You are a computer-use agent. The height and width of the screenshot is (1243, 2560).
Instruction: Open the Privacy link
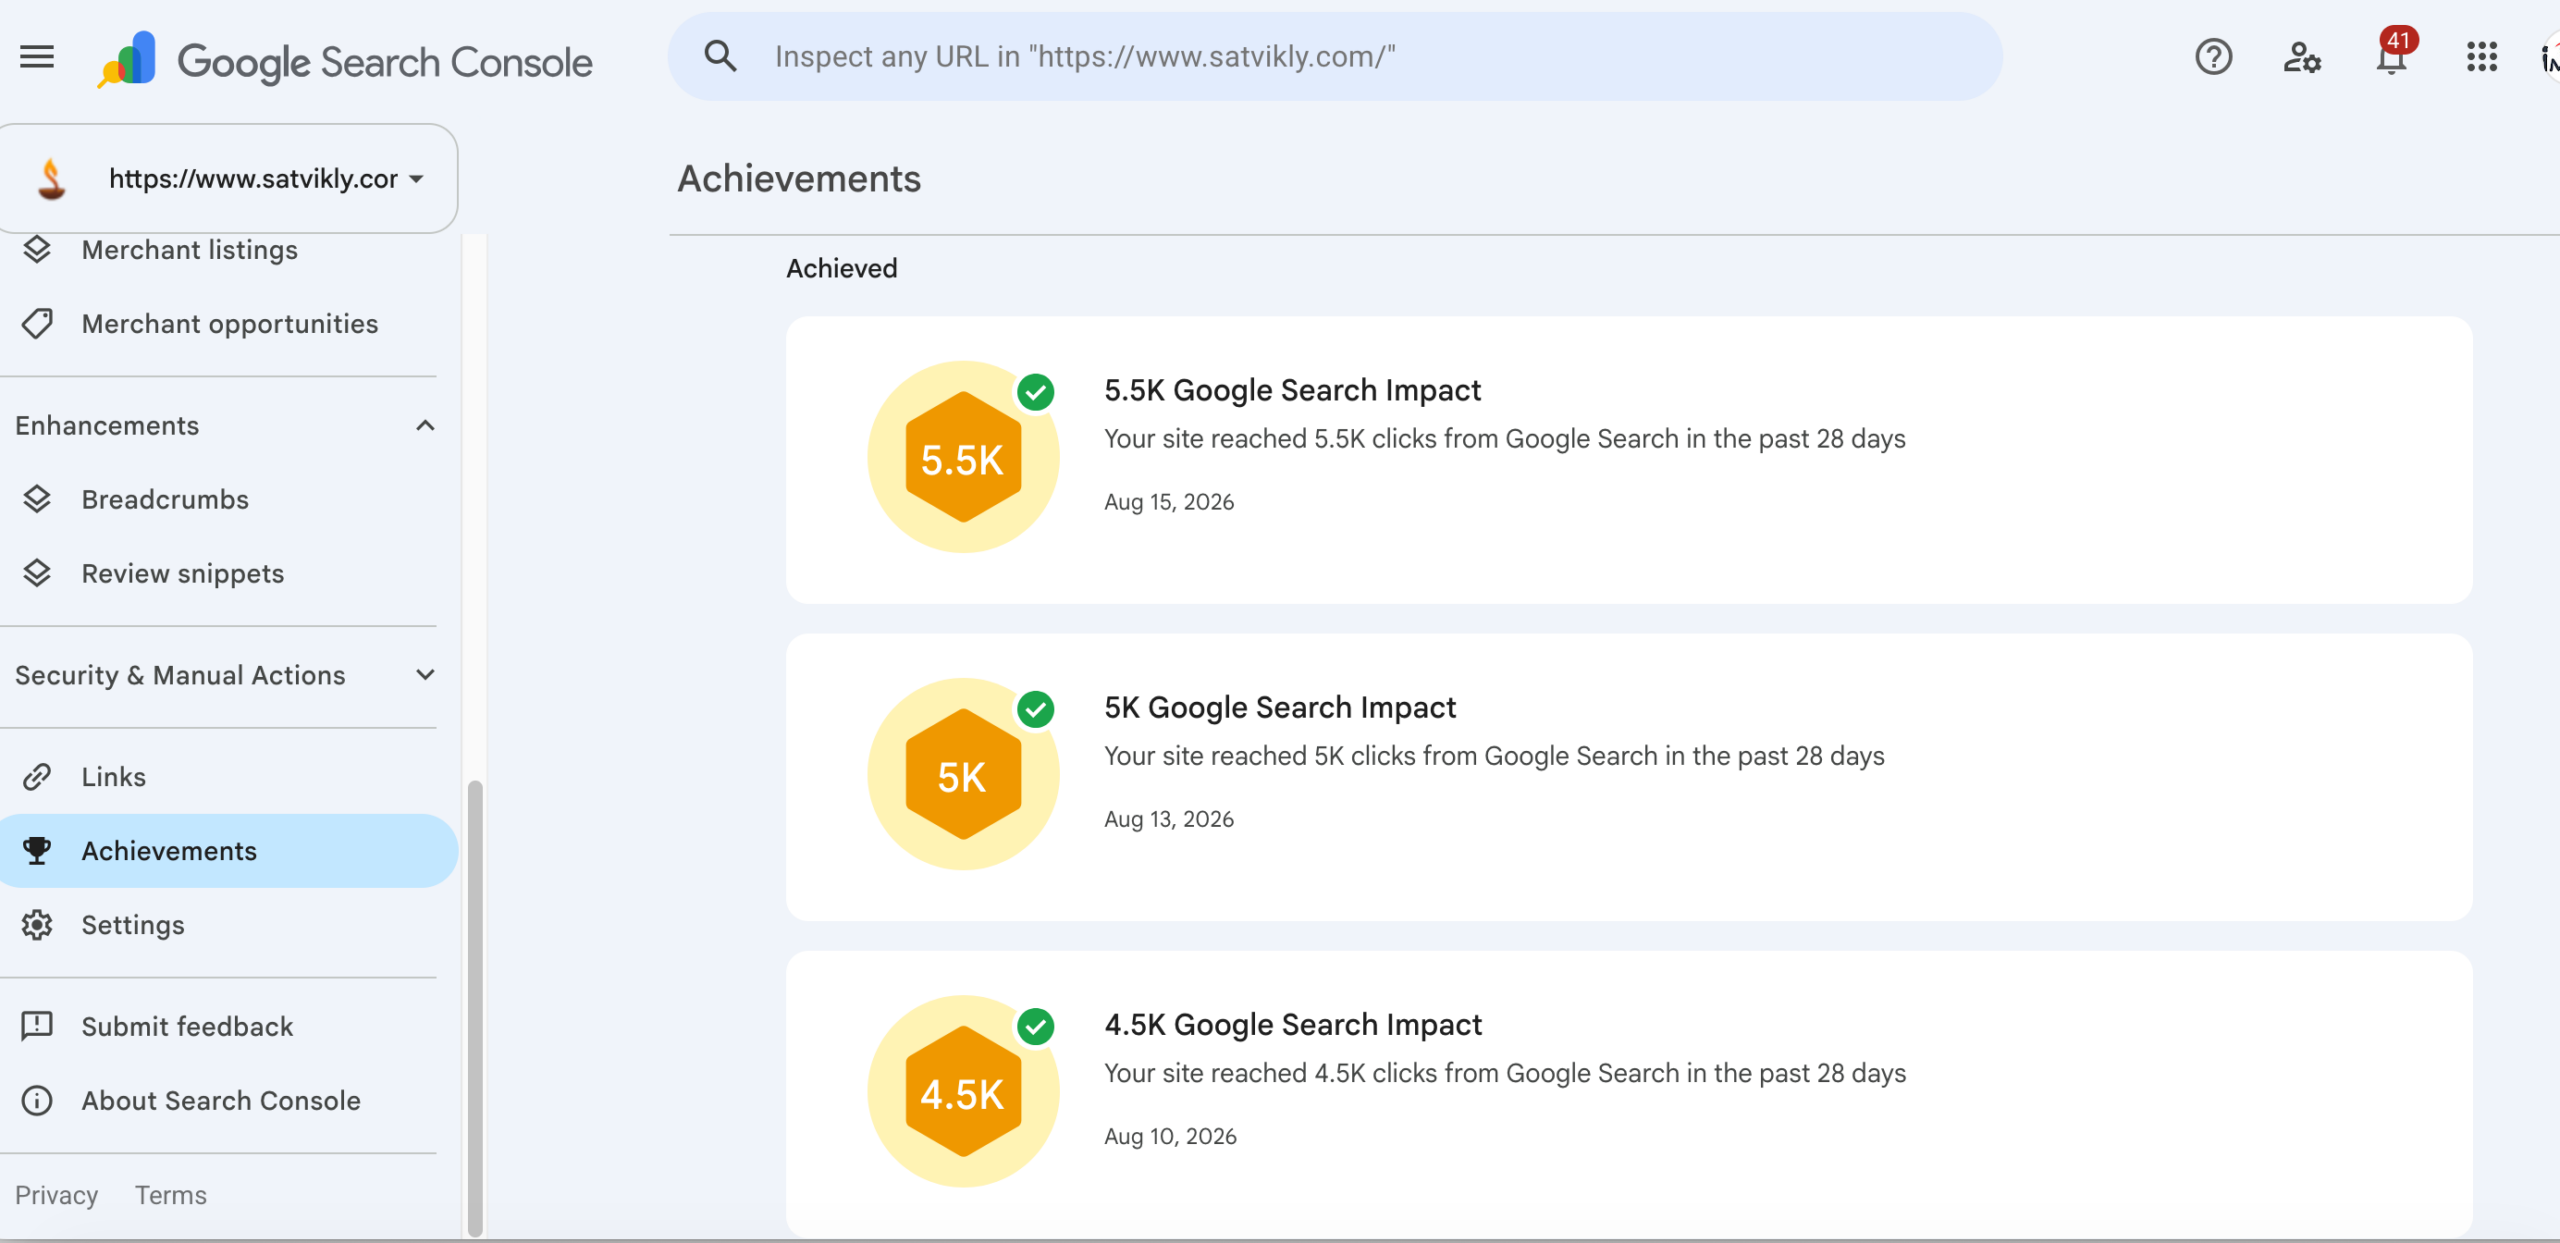tap(56, 1196)
